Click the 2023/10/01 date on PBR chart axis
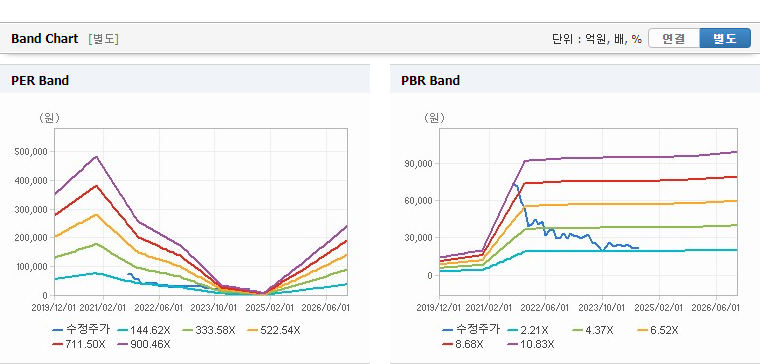This screenshot has height=364, width=760. click(x=602, y=308)
